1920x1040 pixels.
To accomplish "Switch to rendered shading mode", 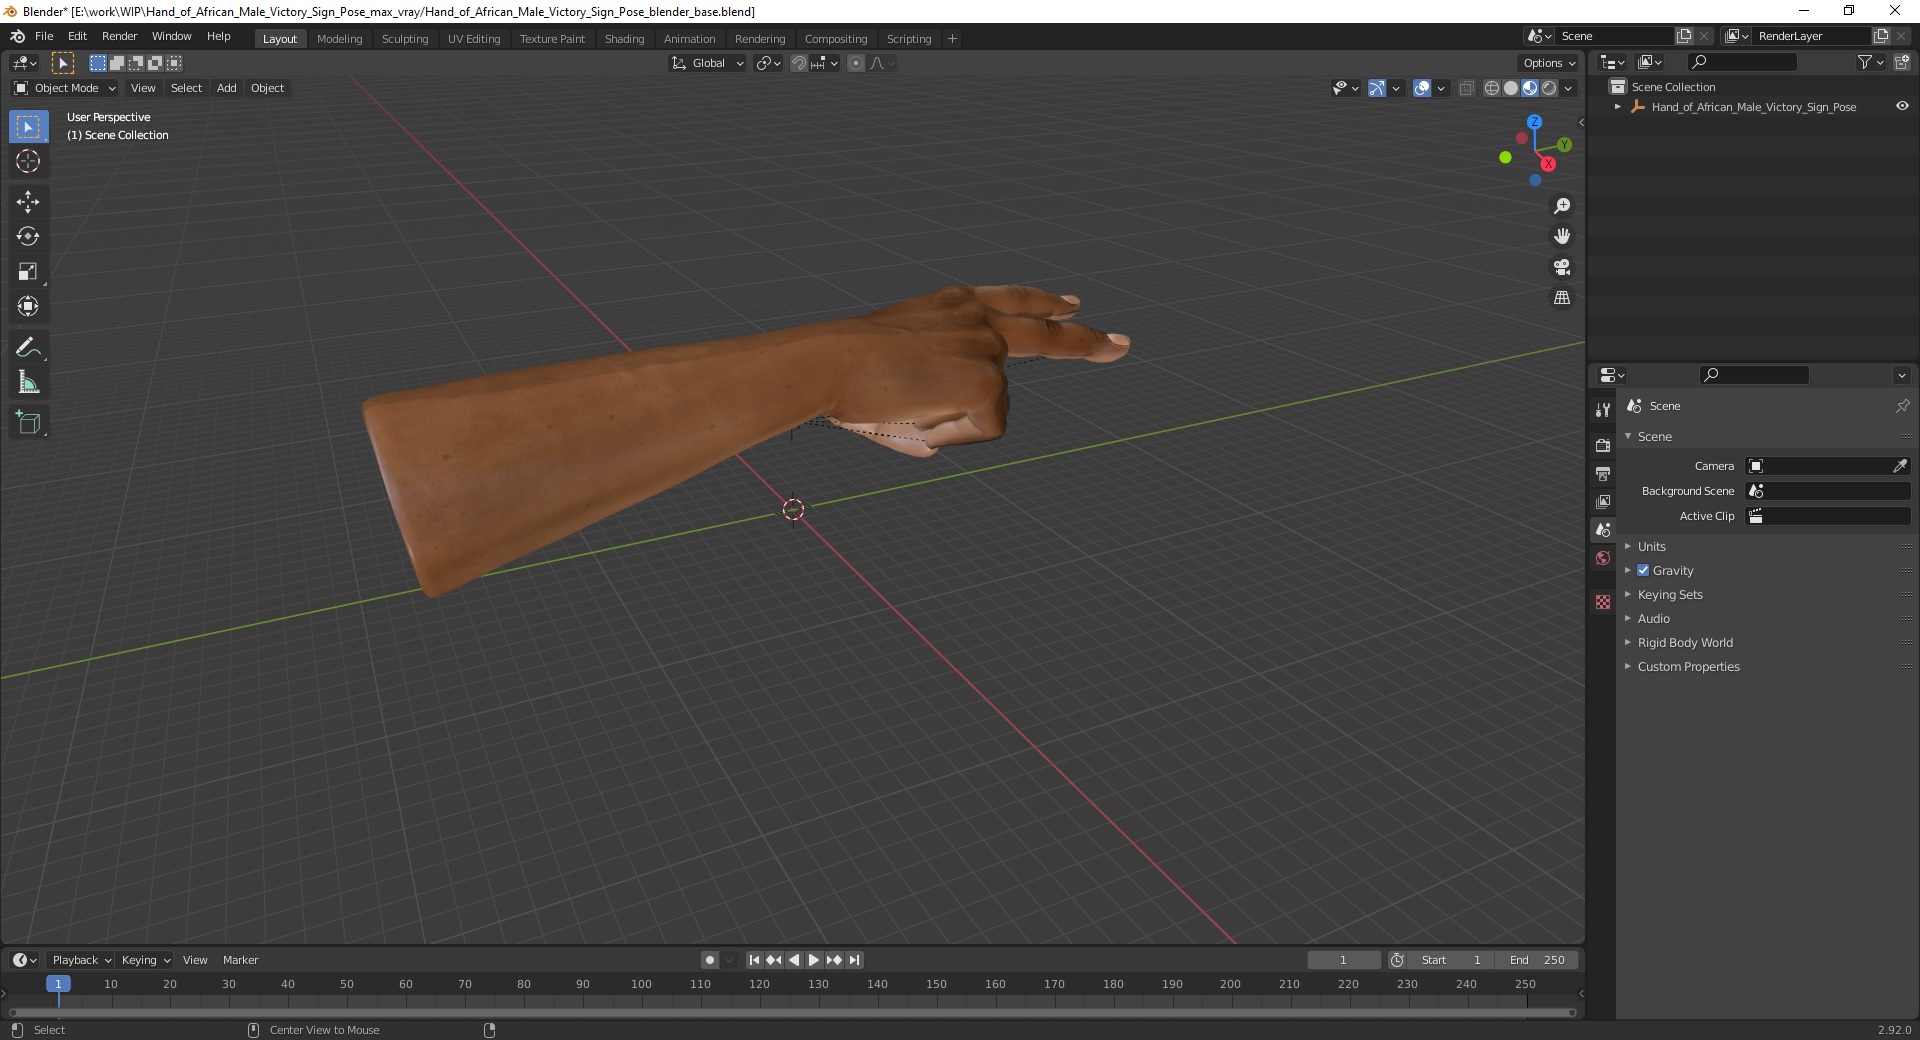I will (1549, 88).
